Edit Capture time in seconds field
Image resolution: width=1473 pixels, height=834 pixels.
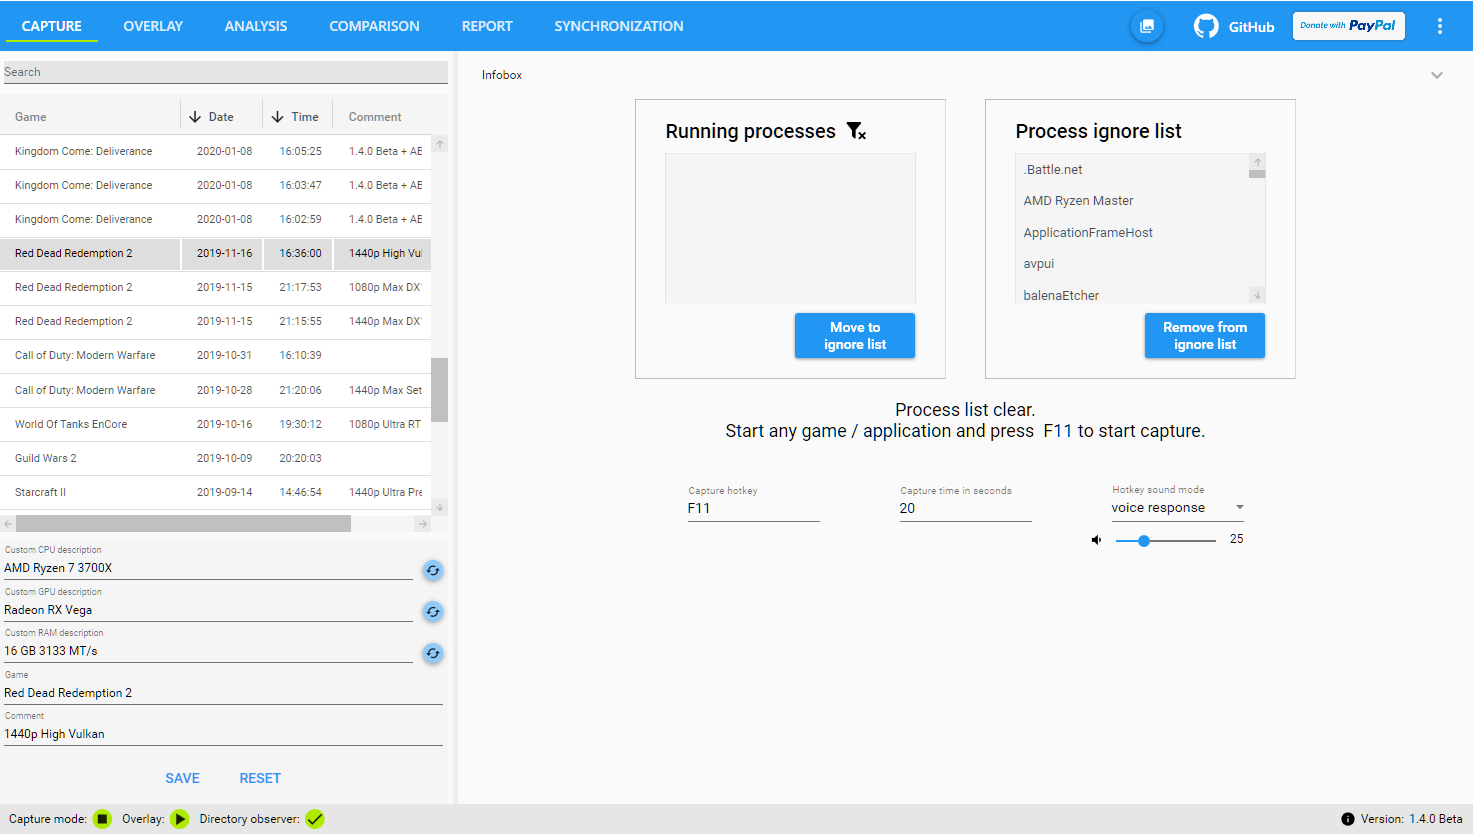point(965,508)
